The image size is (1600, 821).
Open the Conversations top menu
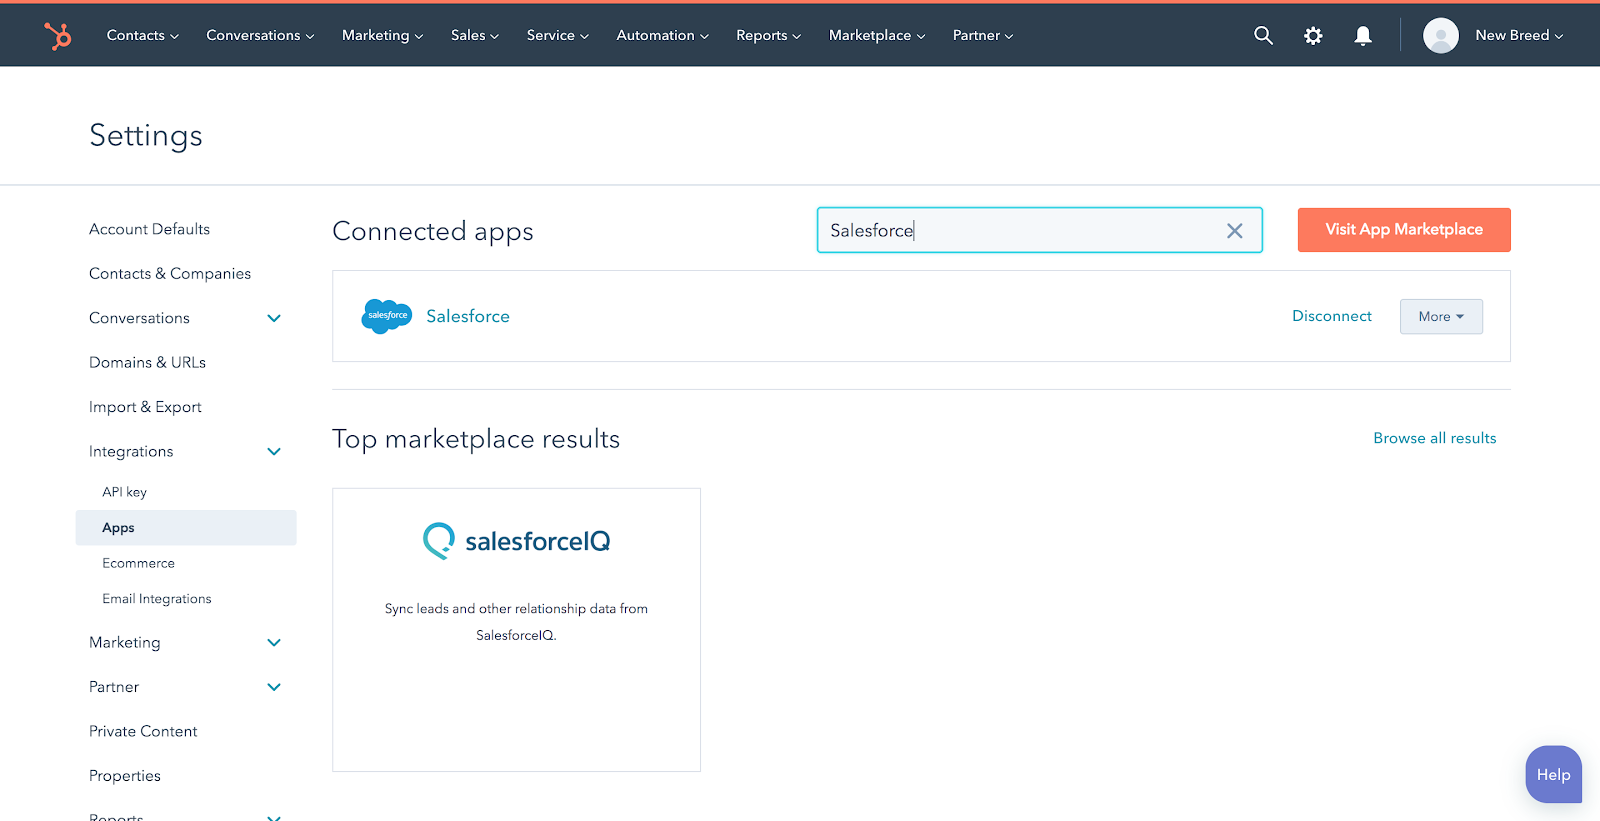tap(260, 35)
